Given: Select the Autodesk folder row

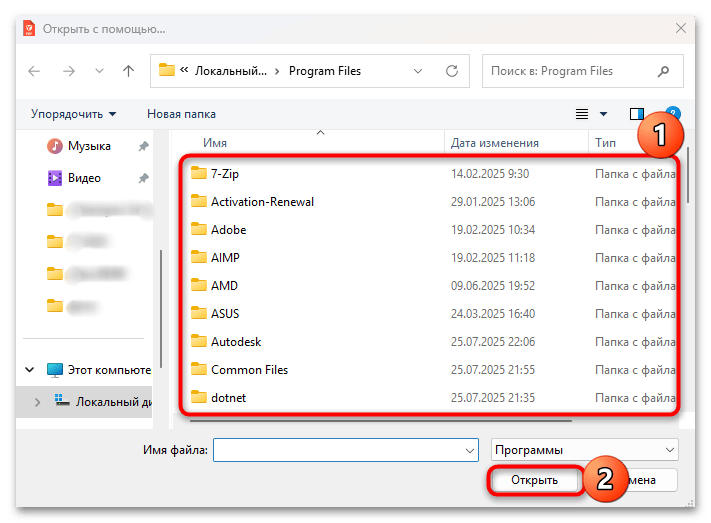Looking at the screenshot, I should tap(236, 341).
